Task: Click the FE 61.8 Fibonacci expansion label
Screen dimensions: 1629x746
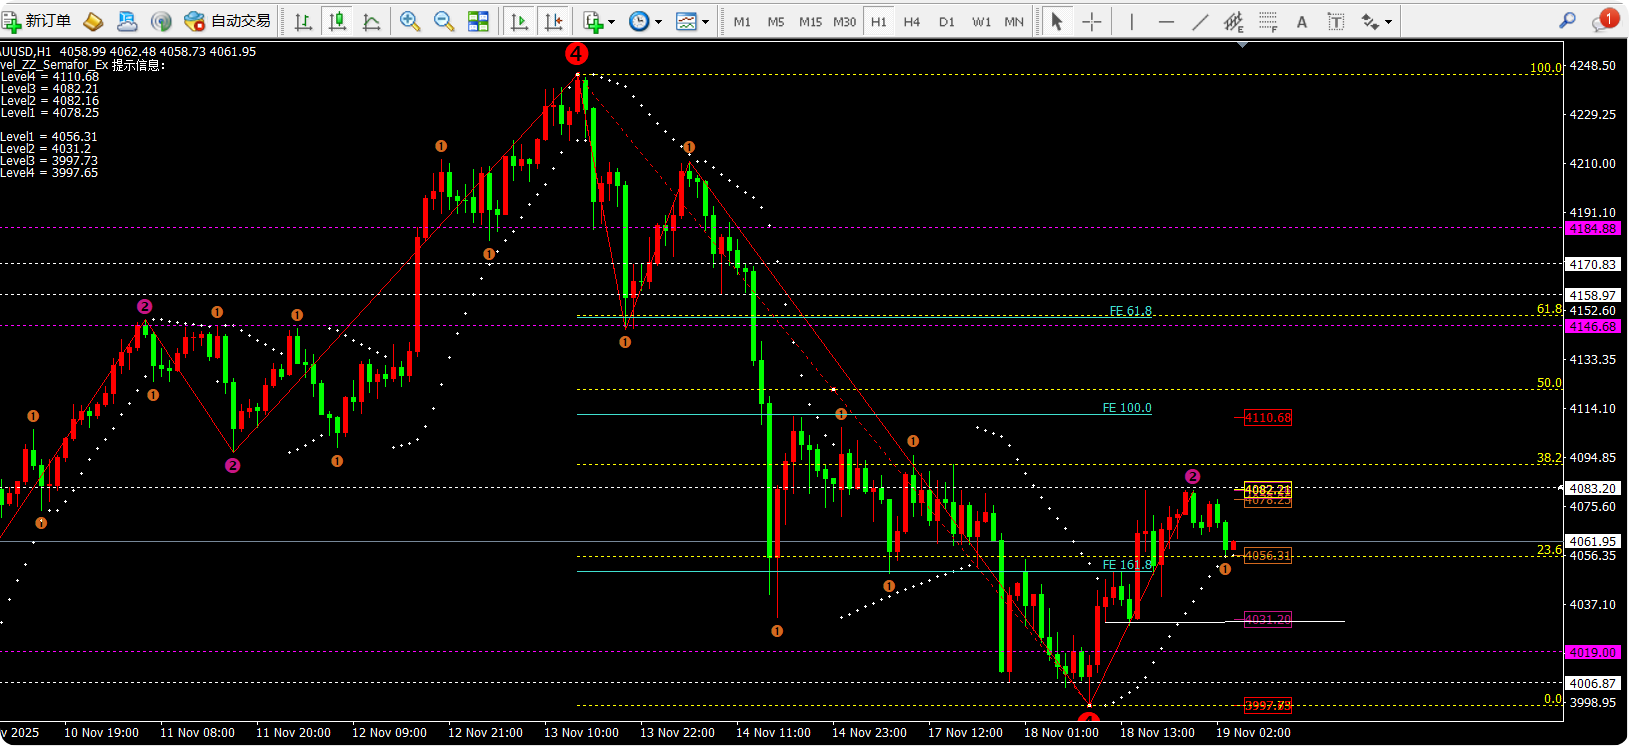Action: point(1130,311)
